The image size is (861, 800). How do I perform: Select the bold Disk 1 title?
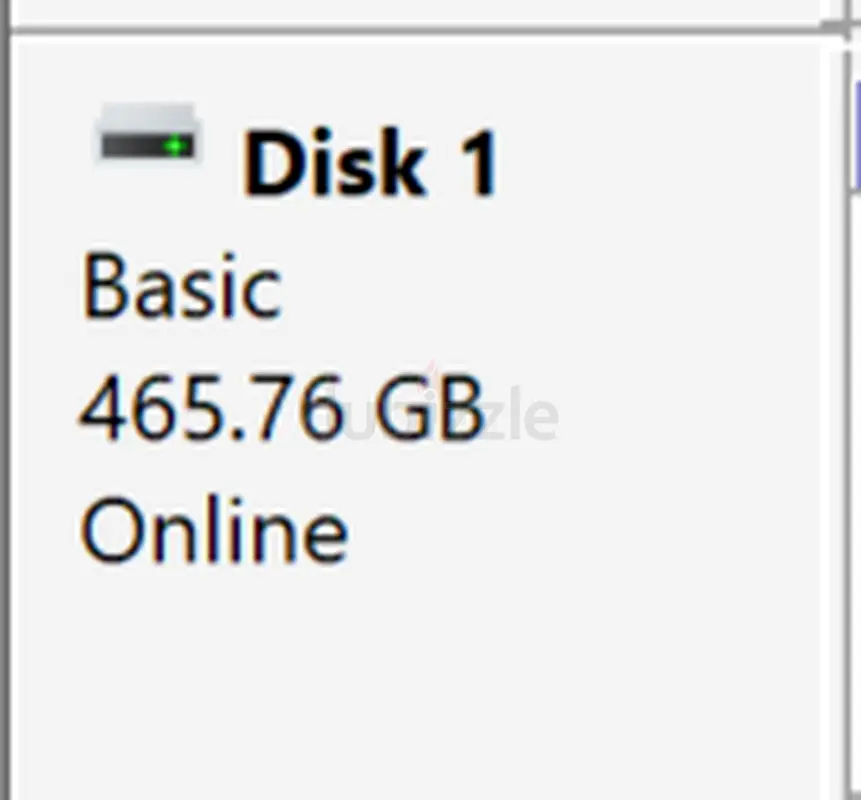click(370, 165)
